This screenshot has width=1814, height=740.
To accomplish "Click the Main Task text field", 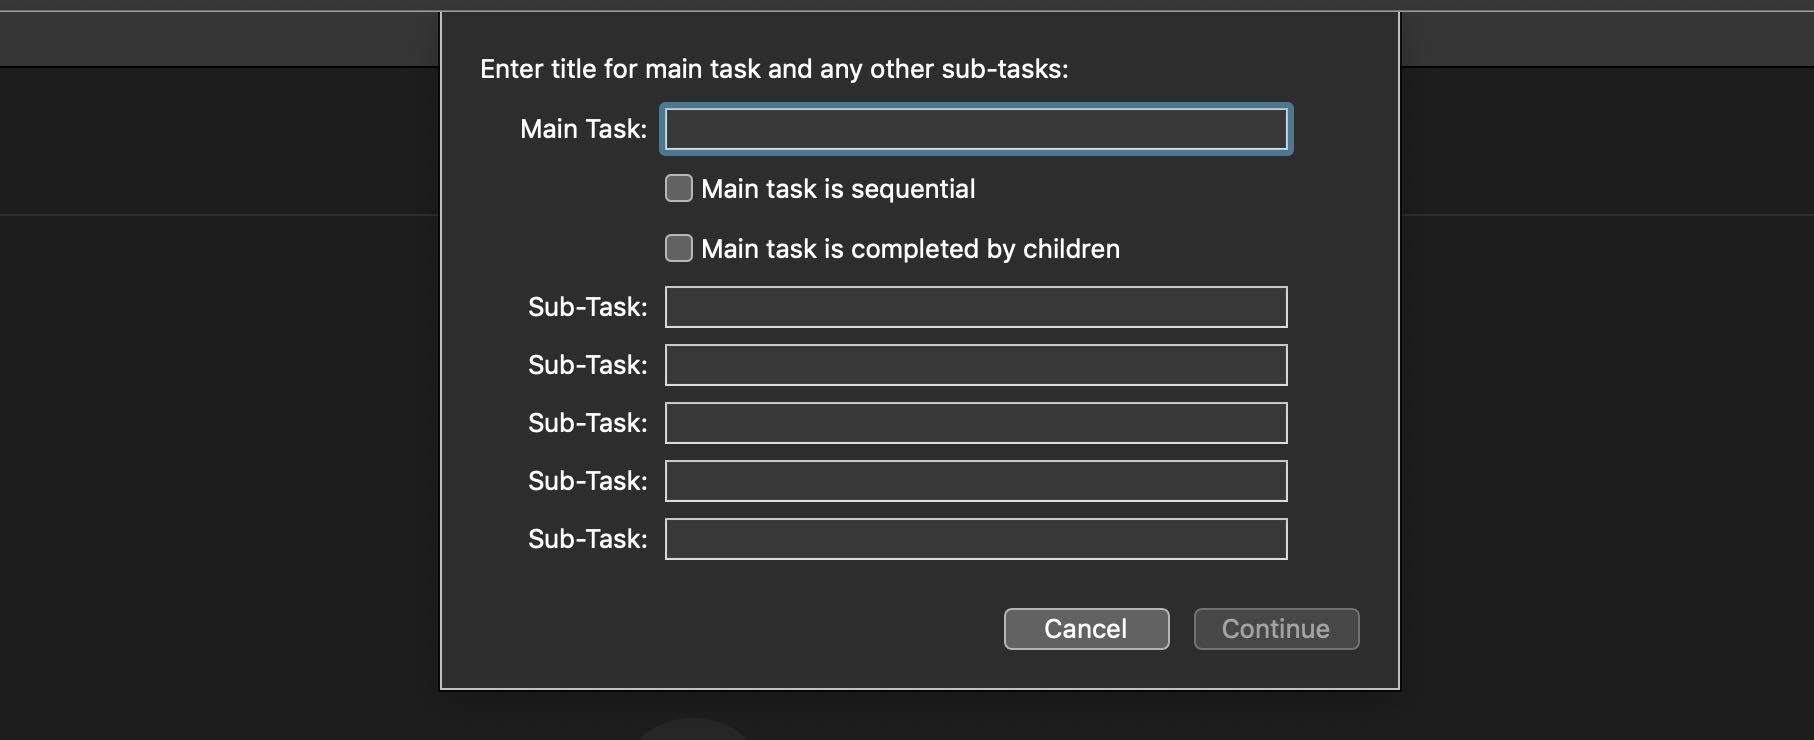I will click(x=976, y=129).
